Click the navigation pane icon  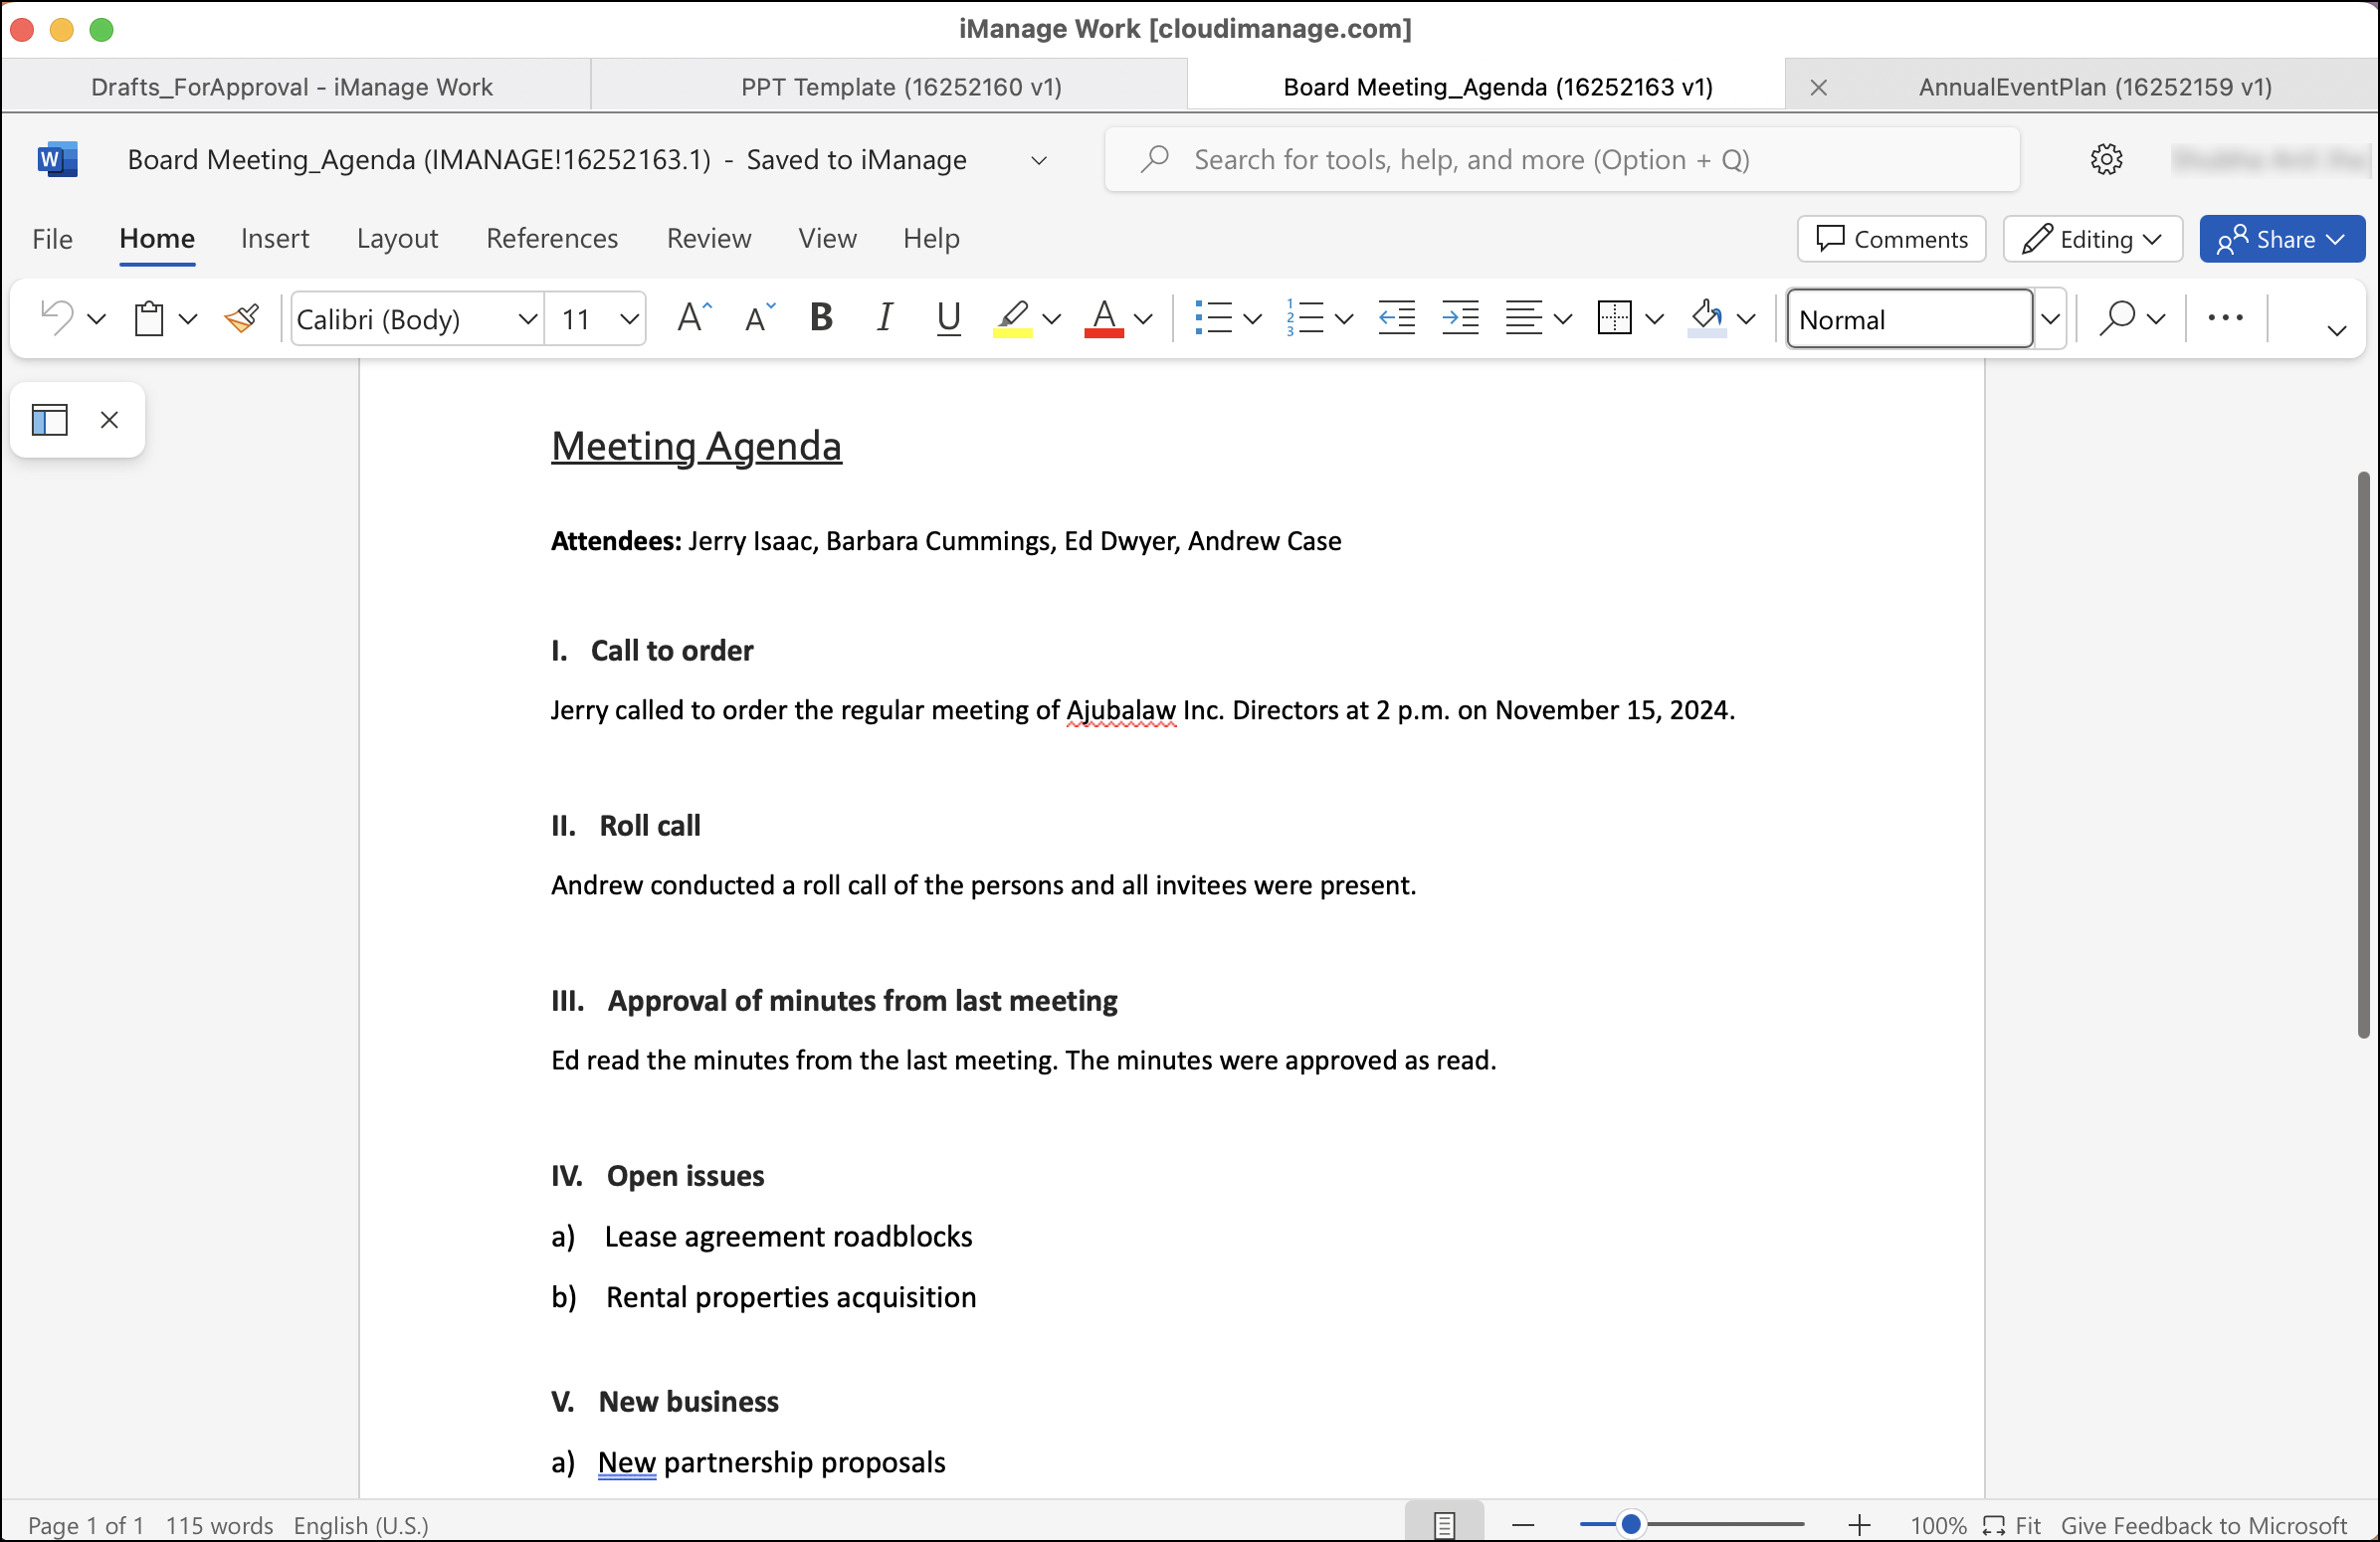point(50,420)
